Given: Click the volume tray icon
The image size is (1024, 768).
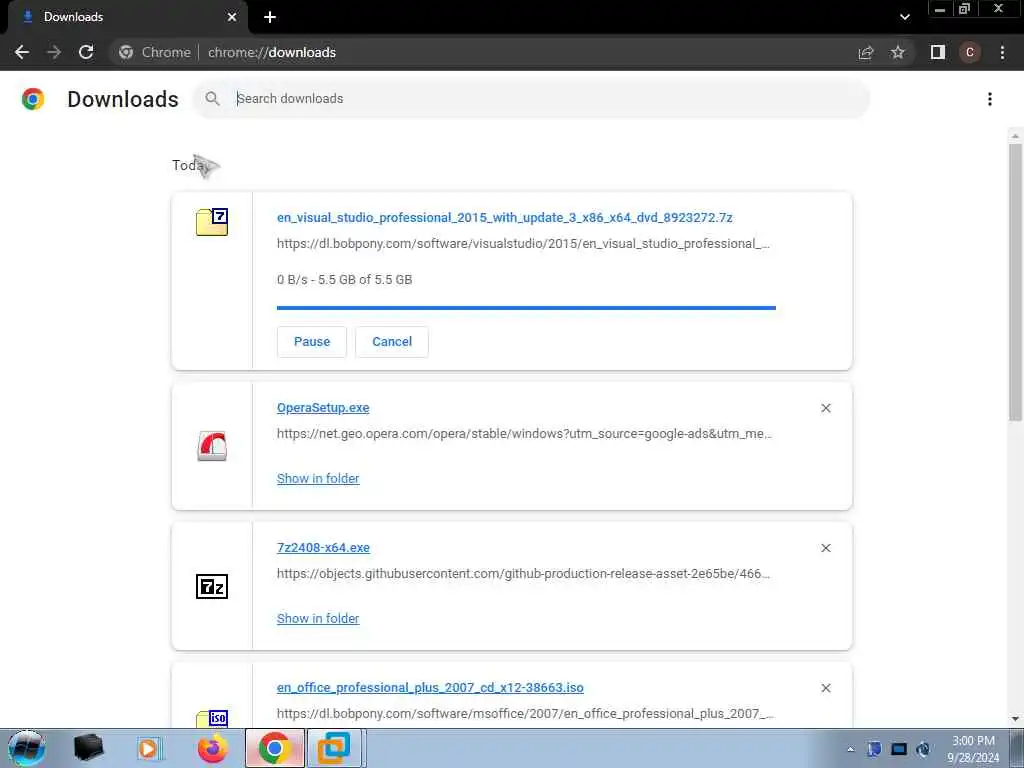Looking at the screenshot, I should pyautogui.click(x=923, y=749).
